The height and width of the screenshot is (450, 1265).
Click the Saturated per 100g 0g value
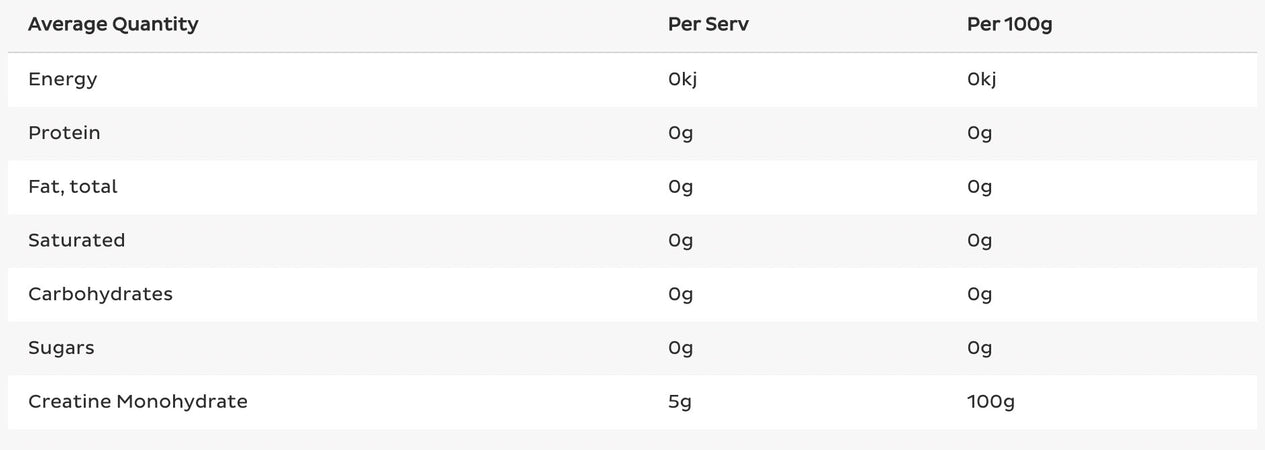[980, 241]
